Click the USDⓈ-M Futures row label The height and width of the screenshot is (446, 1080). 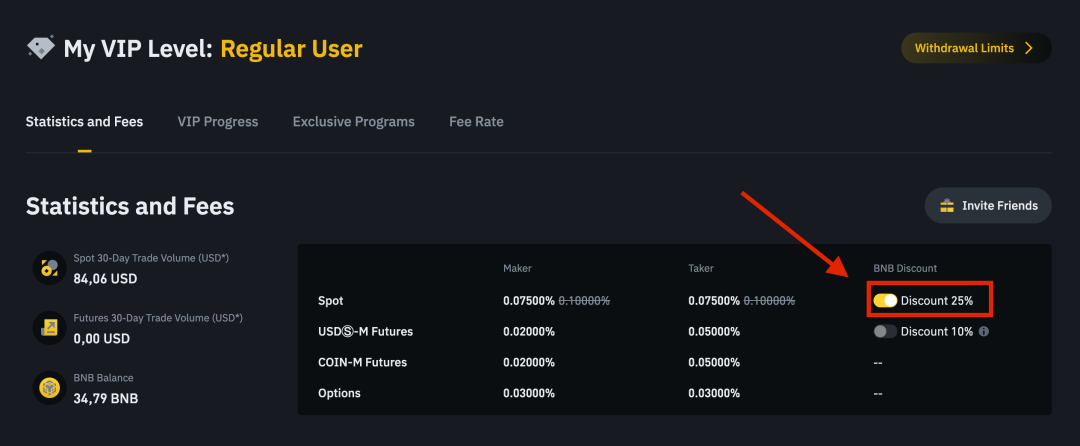click(366, 331)
